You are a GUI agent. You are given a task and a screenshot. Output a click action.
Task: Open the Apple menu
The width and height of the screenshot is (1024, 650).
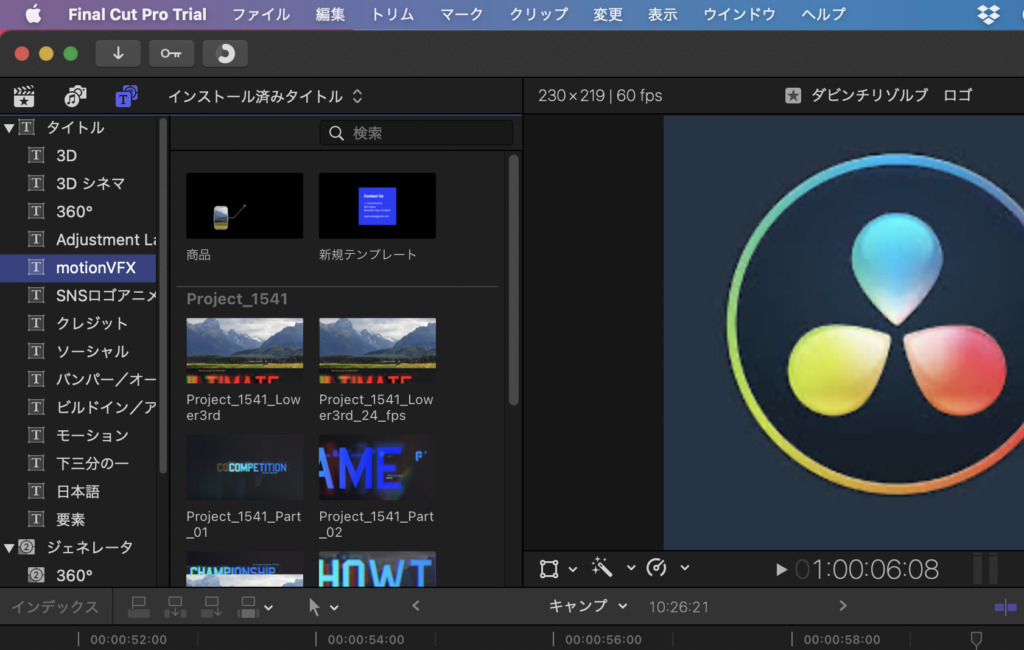(x=33, y=14)
